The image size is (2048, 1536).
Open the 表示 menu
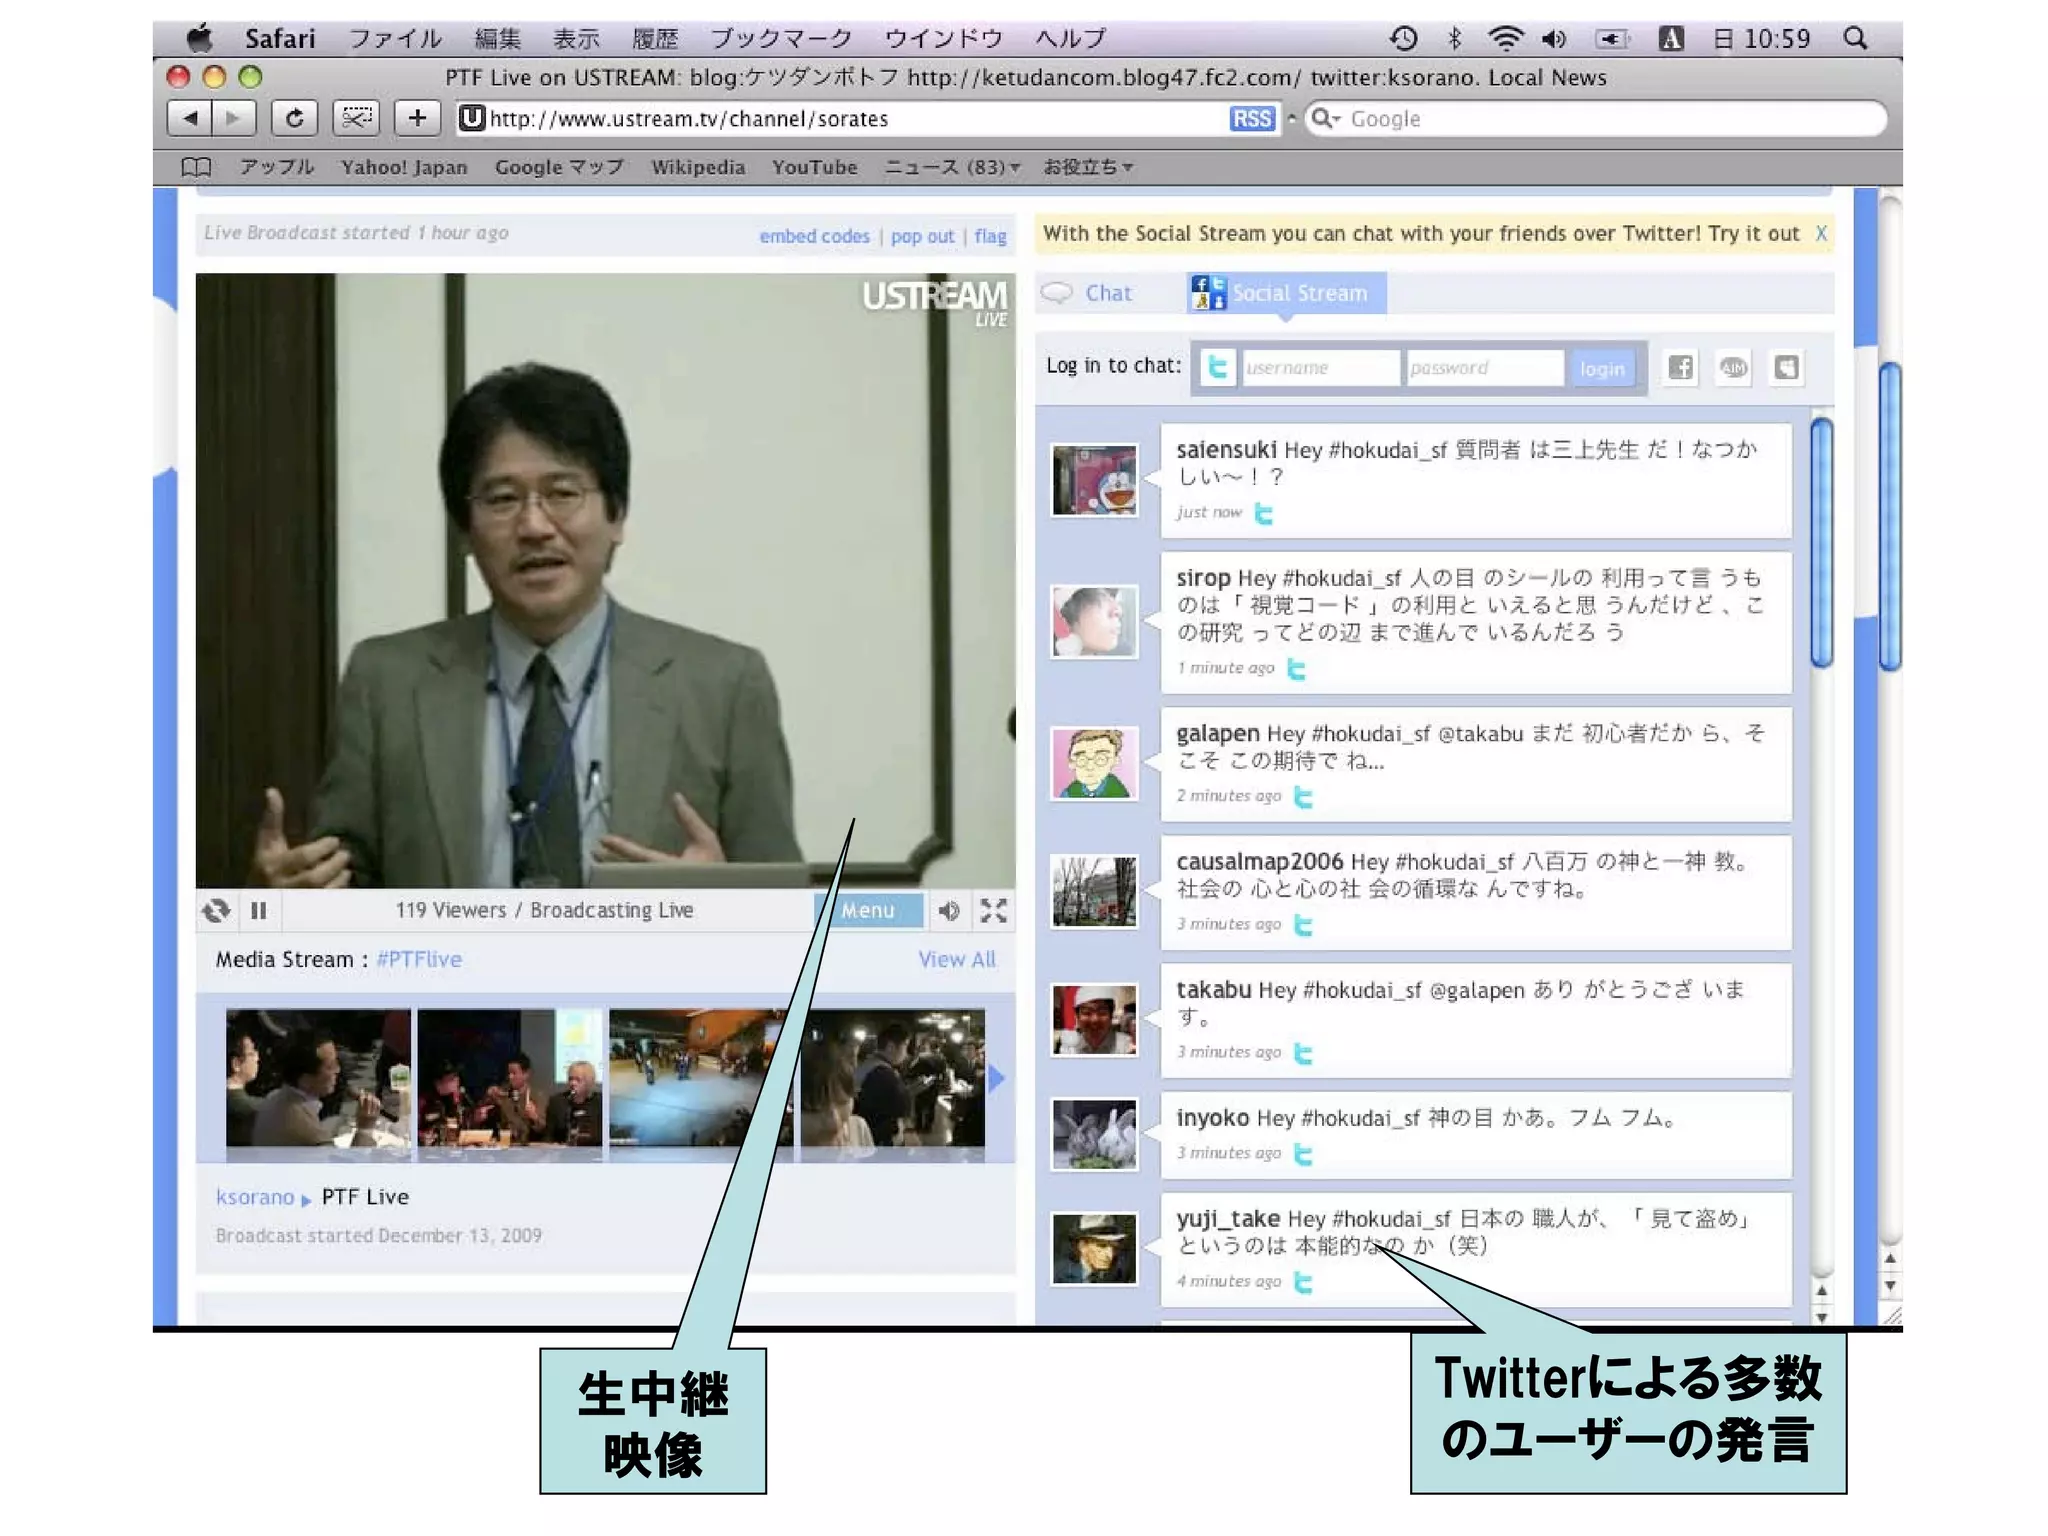[x=577, y=38]
